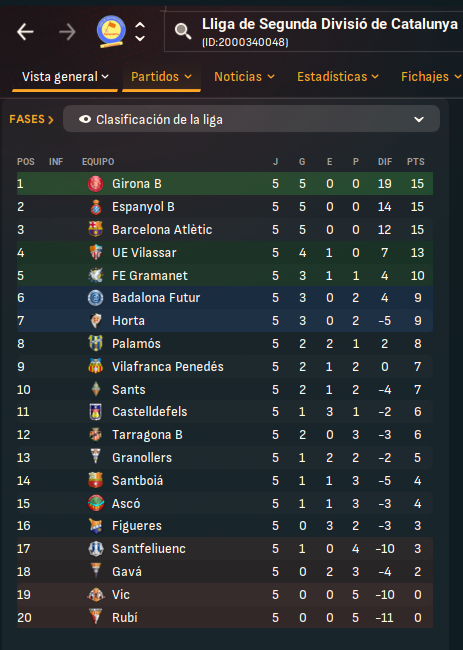Open the Estadísticas dropdown menu

pos(338,77)
